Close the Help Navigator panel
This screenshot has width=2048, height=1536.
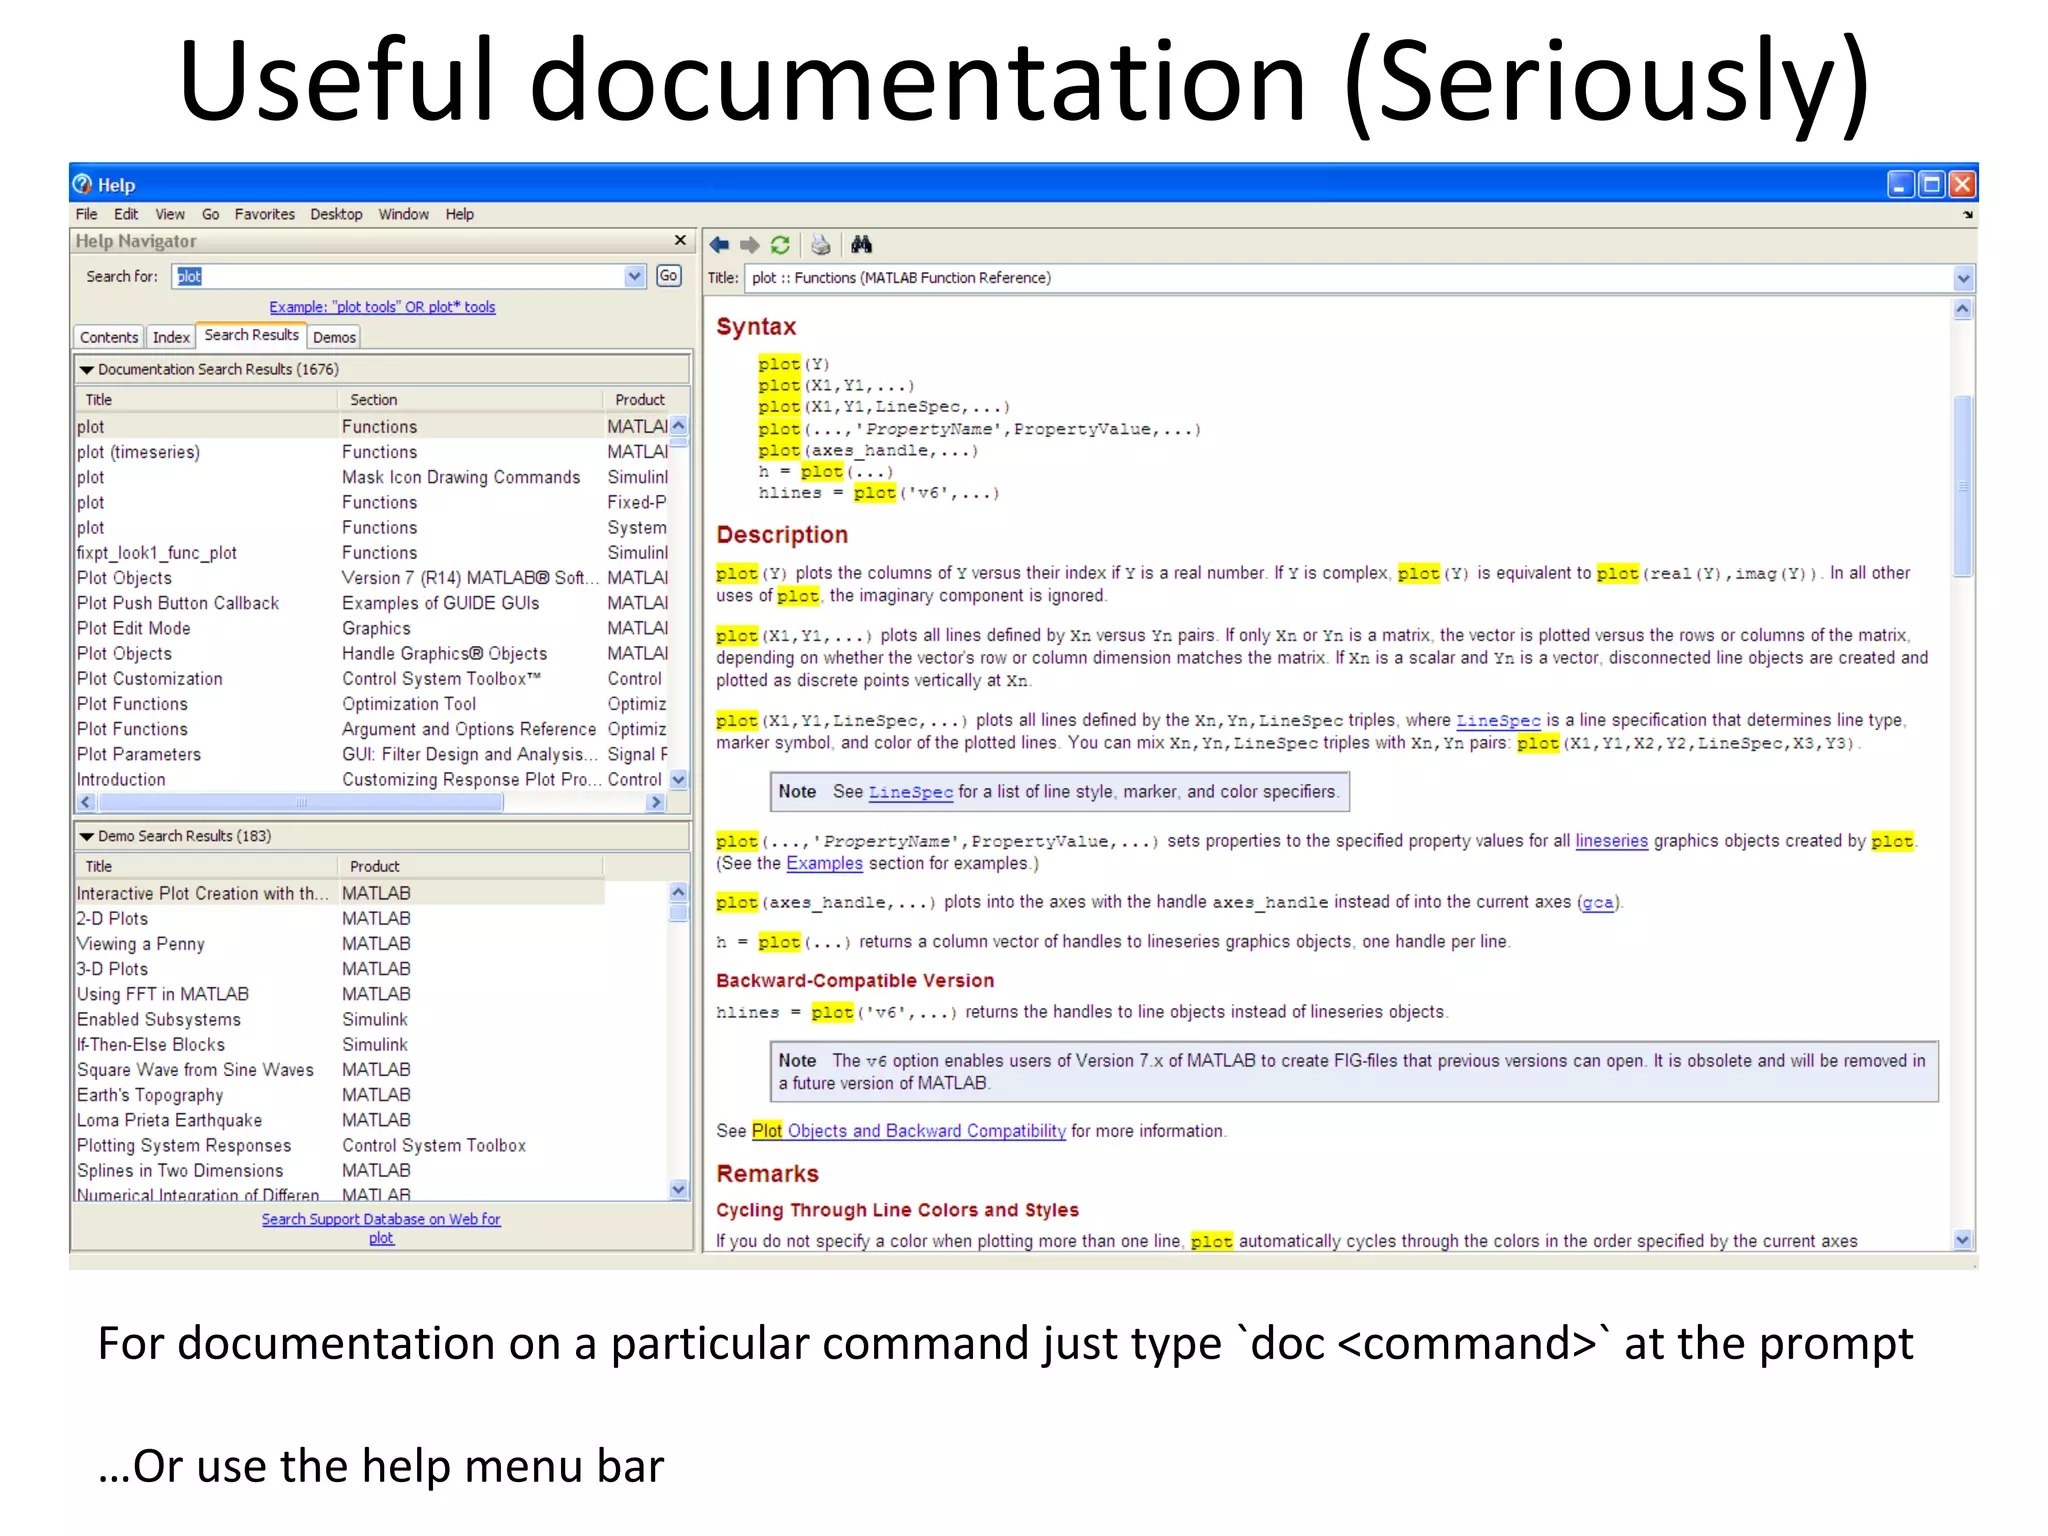tap(680, 241)
